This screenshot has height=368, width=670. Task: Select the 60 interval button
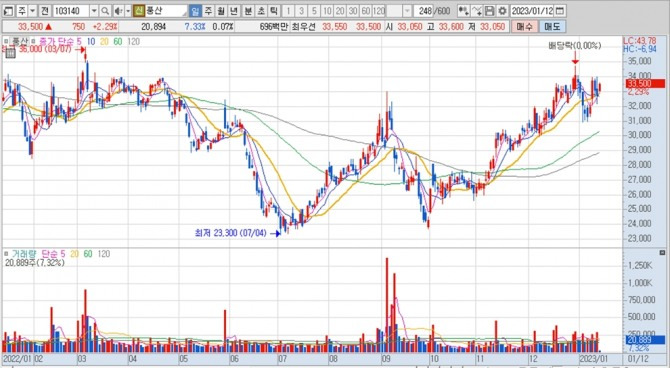(x=366, y=11)
